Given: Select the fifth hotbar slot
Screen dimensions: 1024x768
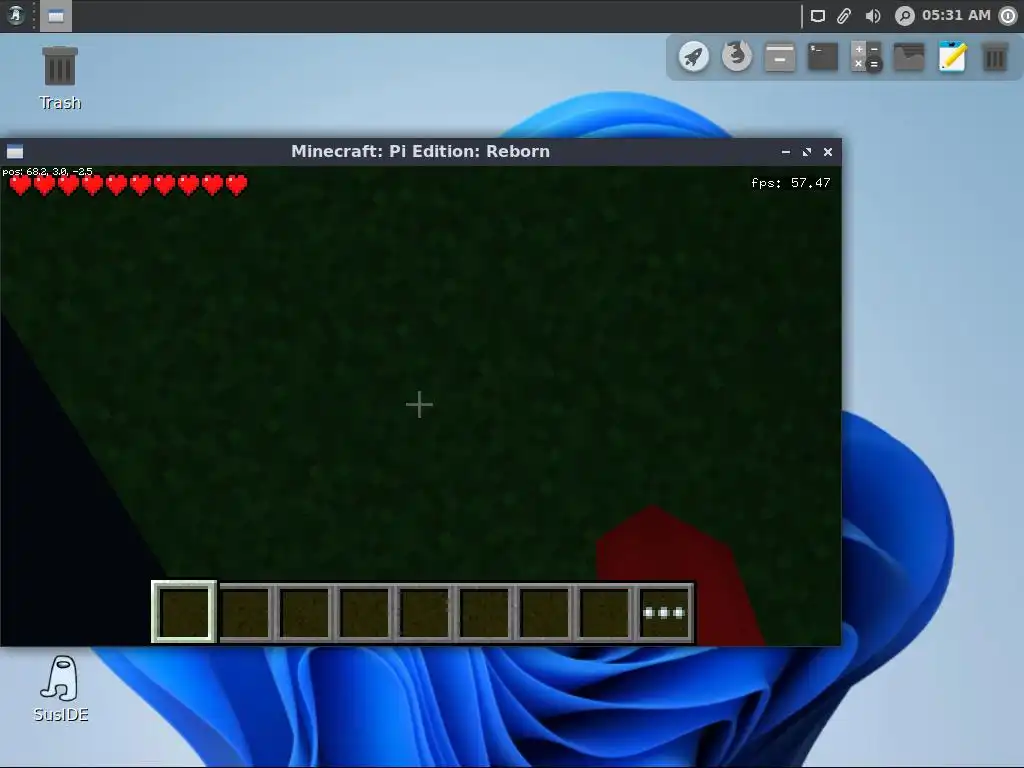Looking at the screenshot, I should pos(424,613).
